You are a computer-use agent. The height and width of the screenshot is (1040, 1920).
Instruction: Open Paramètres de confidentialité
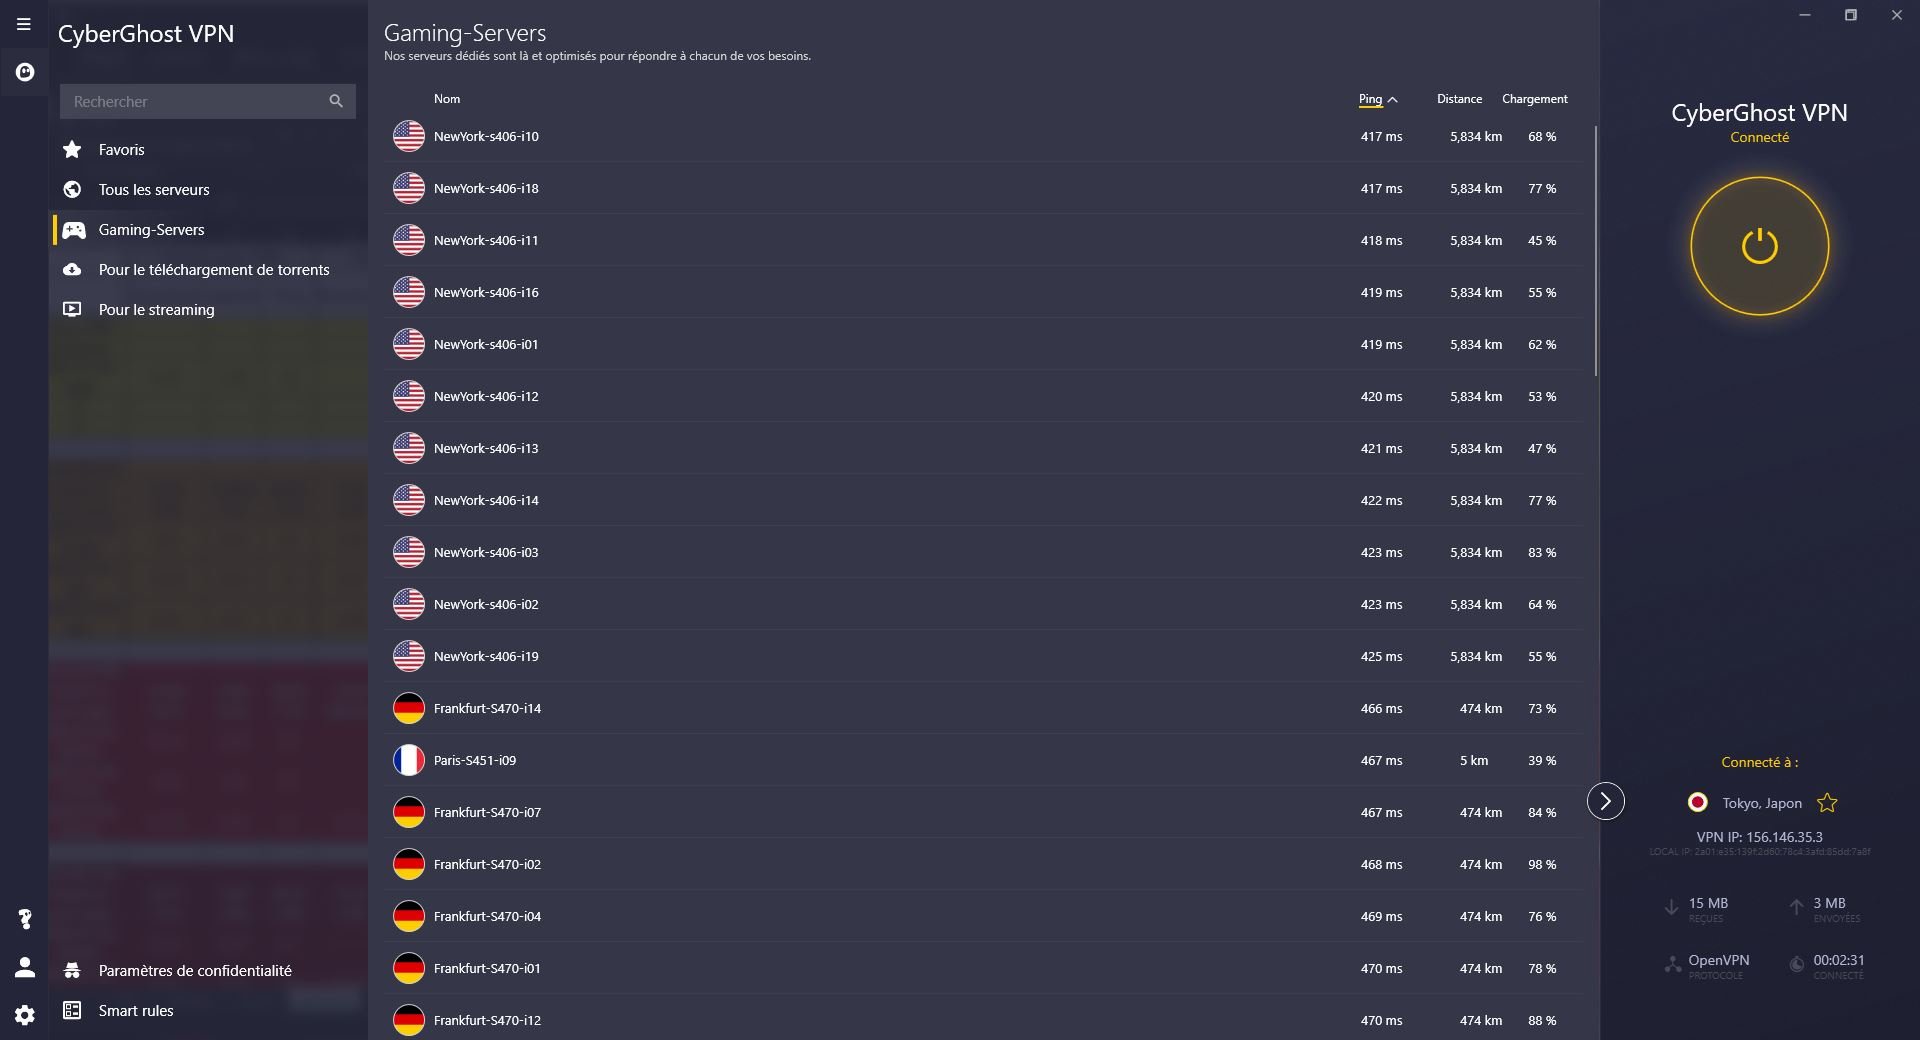(210, 970)
